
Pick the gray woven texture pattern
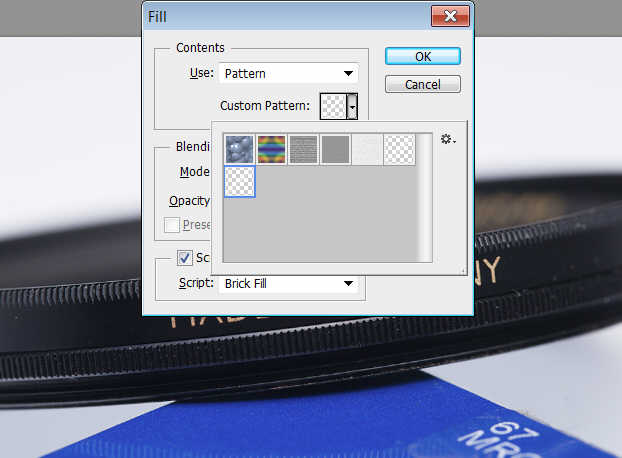click(x=303, y=149)
